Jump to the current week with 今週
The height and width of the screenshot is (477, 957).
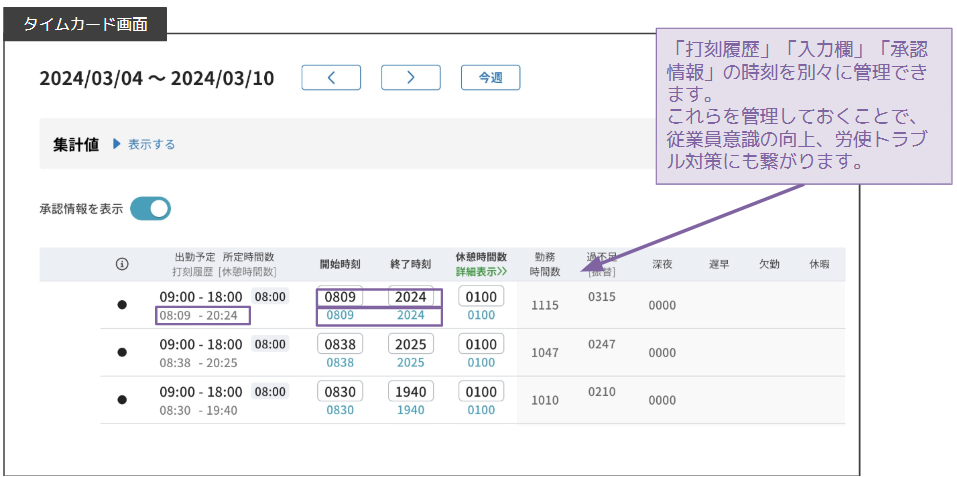click(491, 77)
